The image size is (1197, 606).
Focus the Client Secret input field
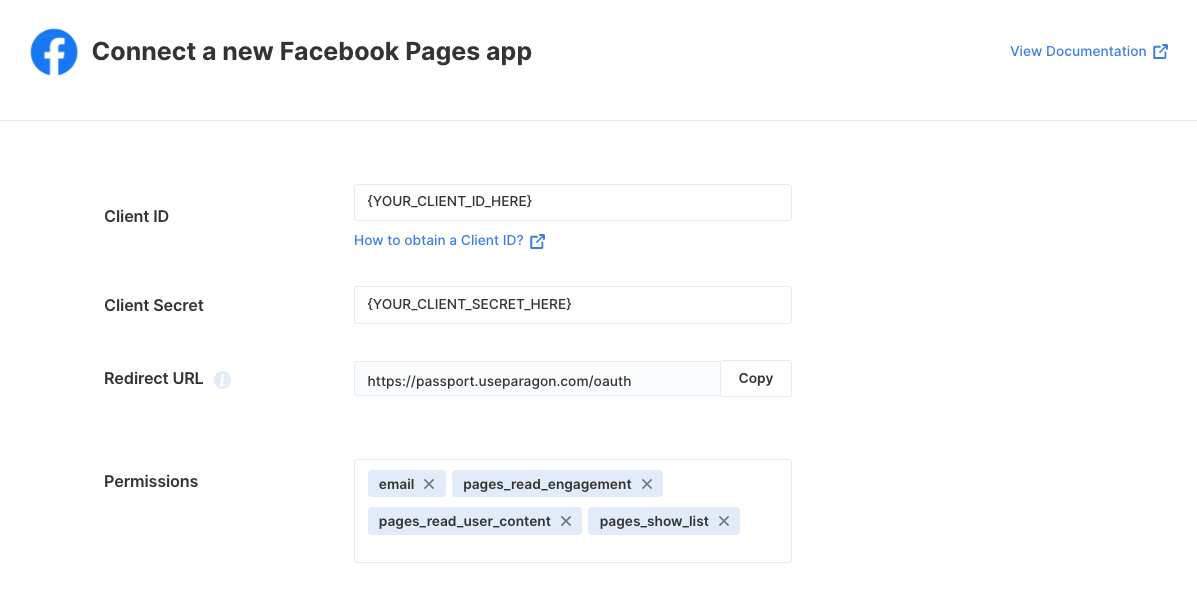[x=573, y=305]
